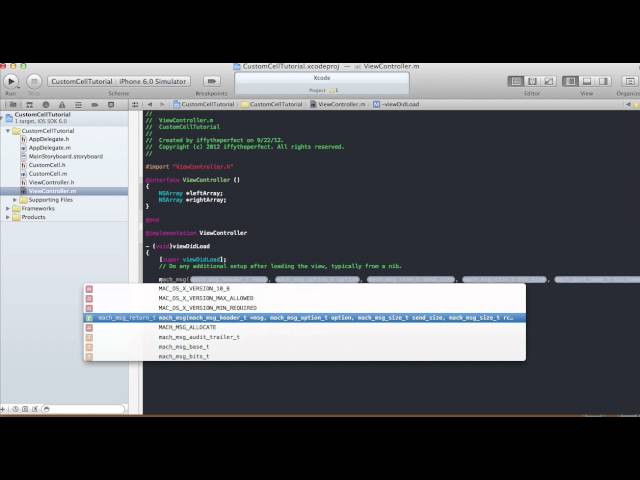The height and width of the screenshot is (480, 640).
Task: Toggle the Navigator pane view button
Action: point(570,81)
